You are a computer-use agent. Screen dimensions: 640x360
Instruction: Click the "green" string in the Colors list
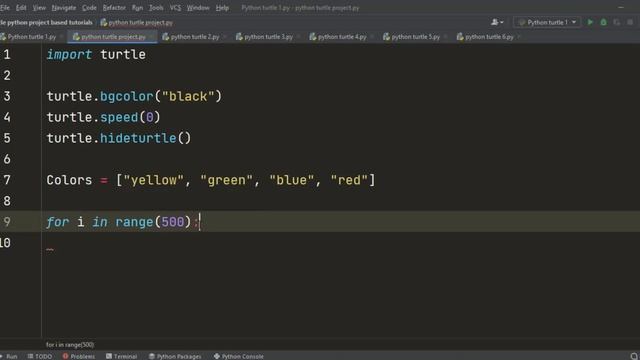tap(227, 180)
